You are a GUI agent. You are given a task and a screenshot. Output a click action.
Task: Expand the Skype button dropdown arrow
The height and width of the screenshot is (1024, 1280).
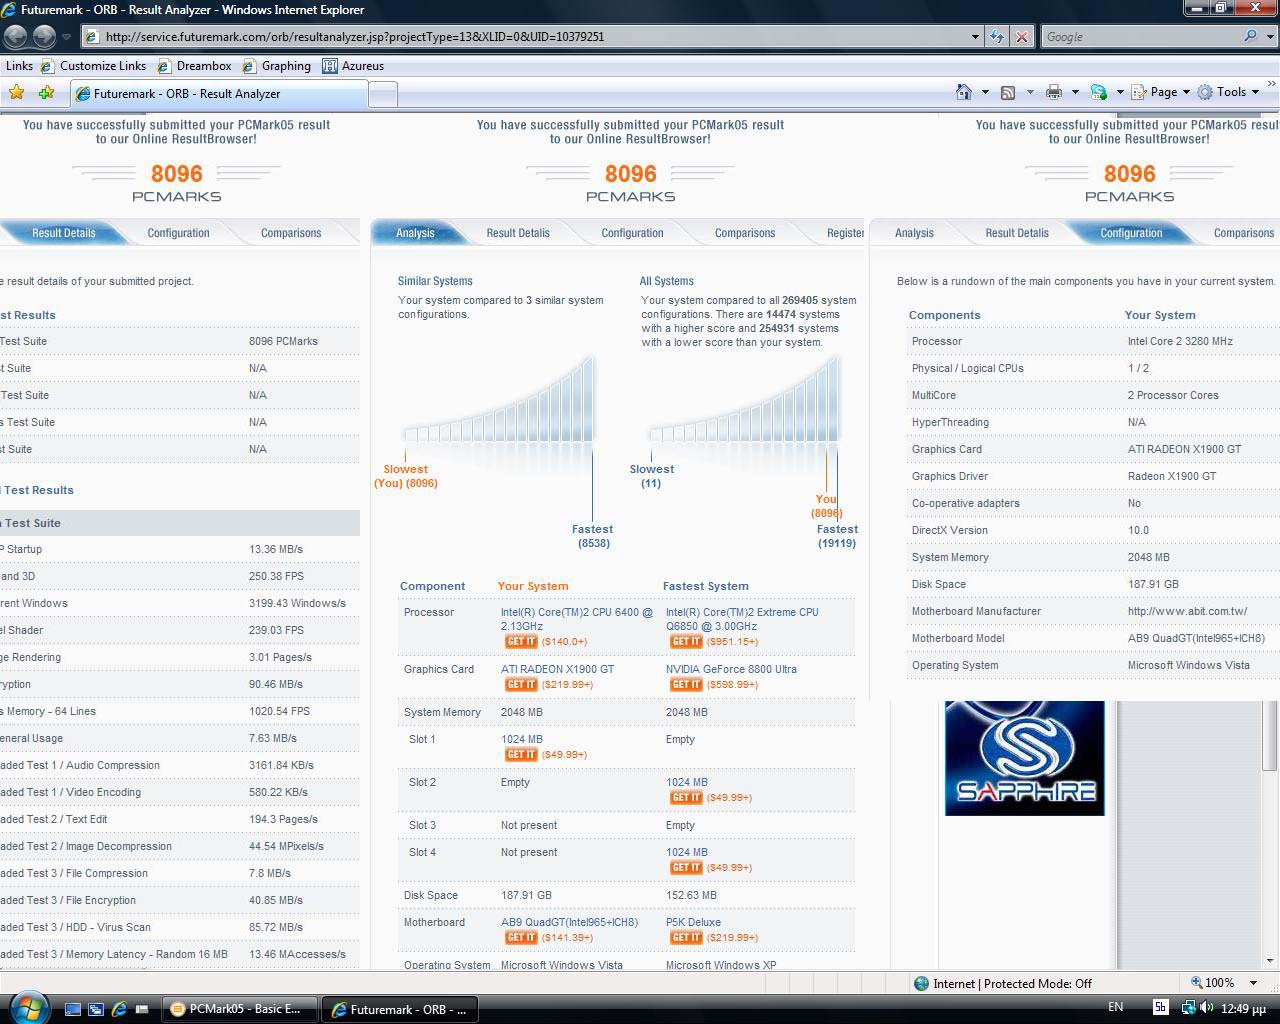[1120, 92]
